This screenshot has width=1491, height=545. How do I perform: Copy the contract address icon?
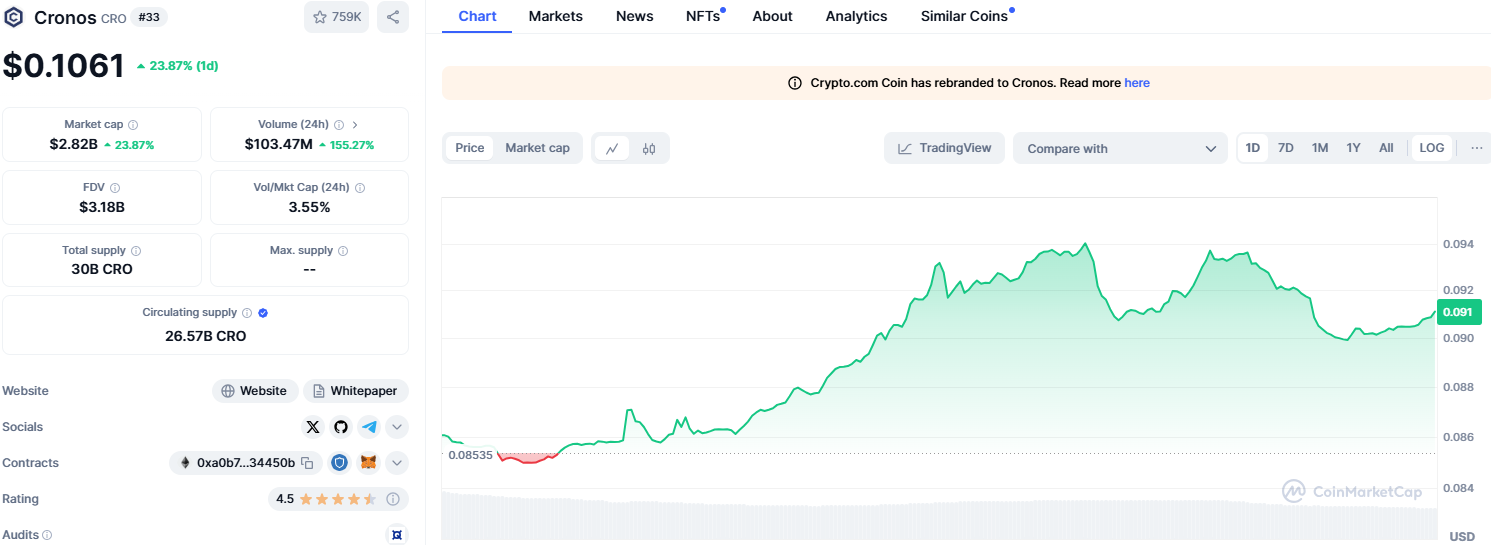point(308,463)
